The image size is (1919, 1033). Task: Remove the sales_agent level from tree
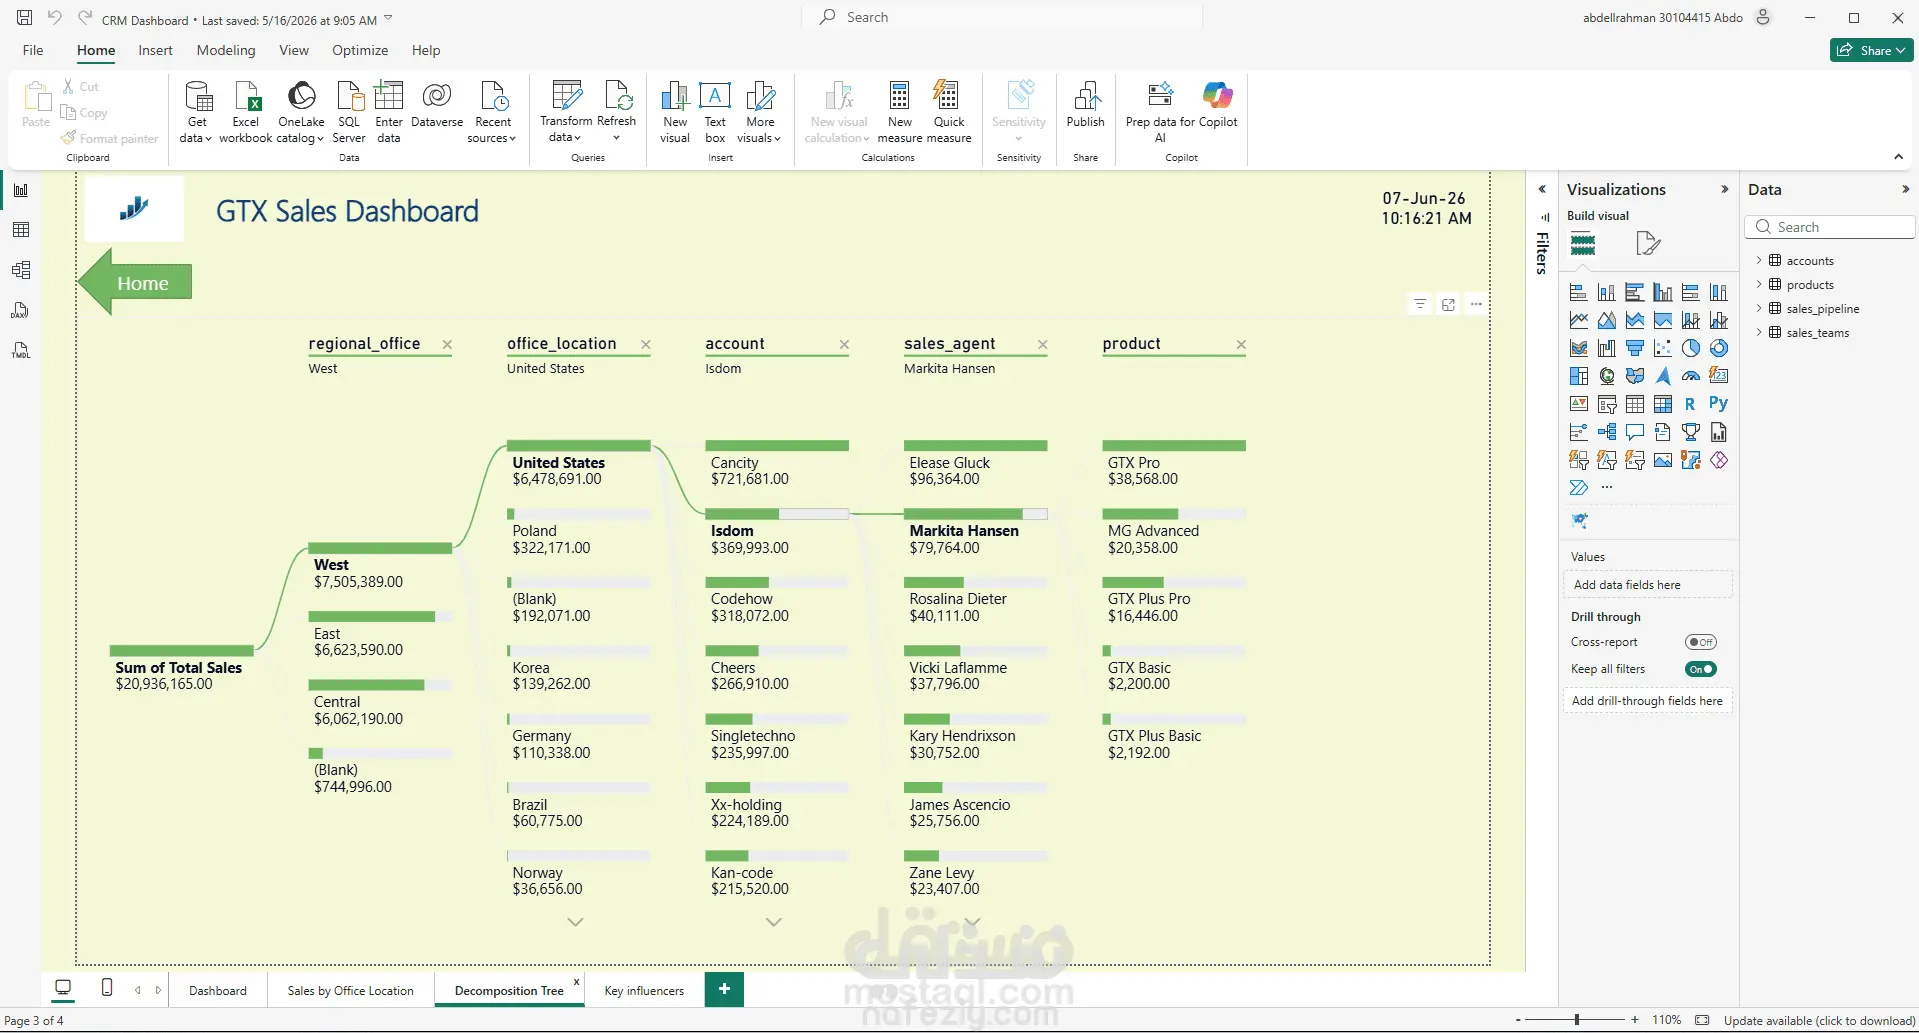pyautogui.click(x=1043, y=344)
